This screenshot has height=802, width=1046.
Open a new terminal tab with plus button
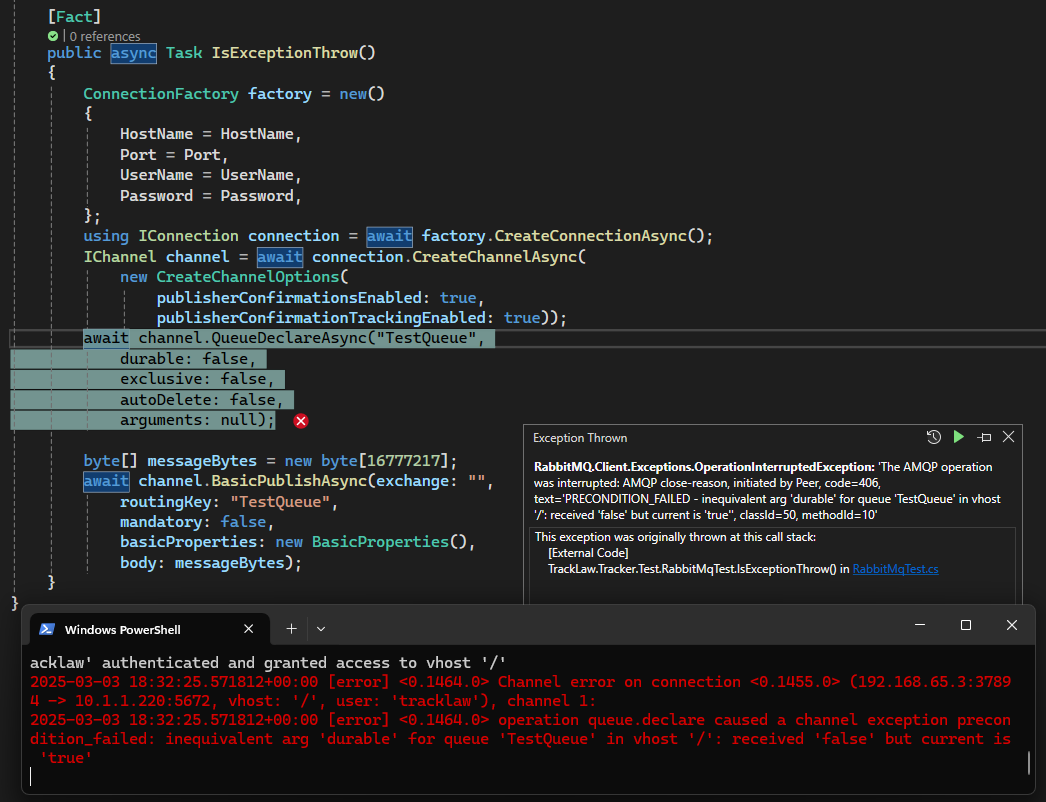[292, 629]
